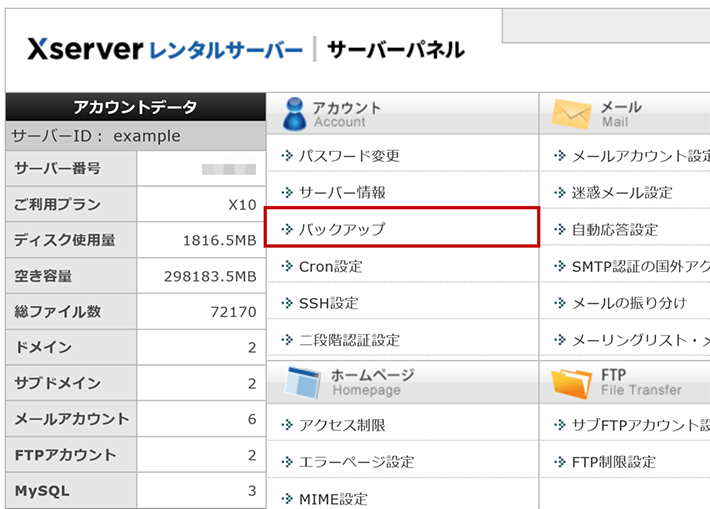Click the サーバーID example text
This screenshot has height=509, width=710.
point(96,136)
